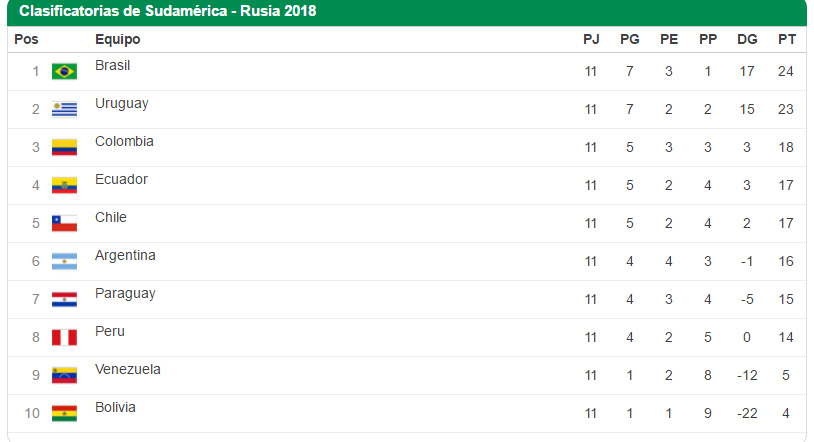Click the Venezuela flag icon
Screen dimensions: 814x442
click(x=64, y=375)
